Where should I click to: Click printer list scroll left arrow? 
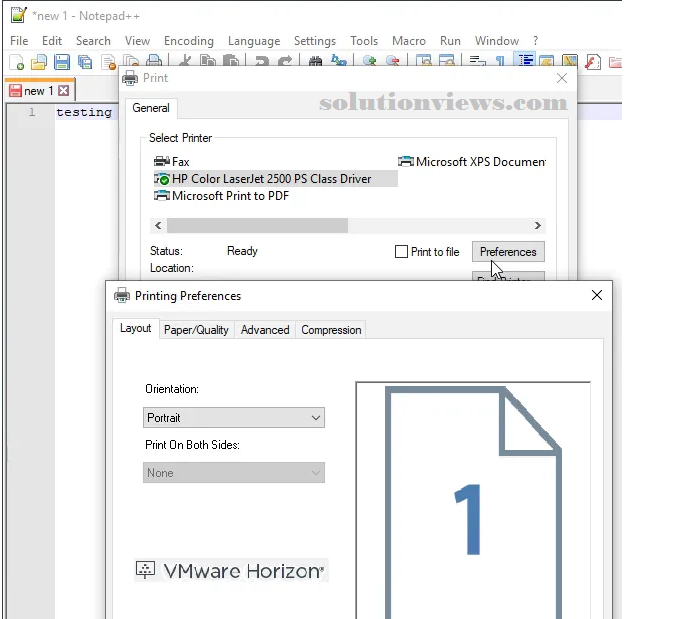(158, 225)
